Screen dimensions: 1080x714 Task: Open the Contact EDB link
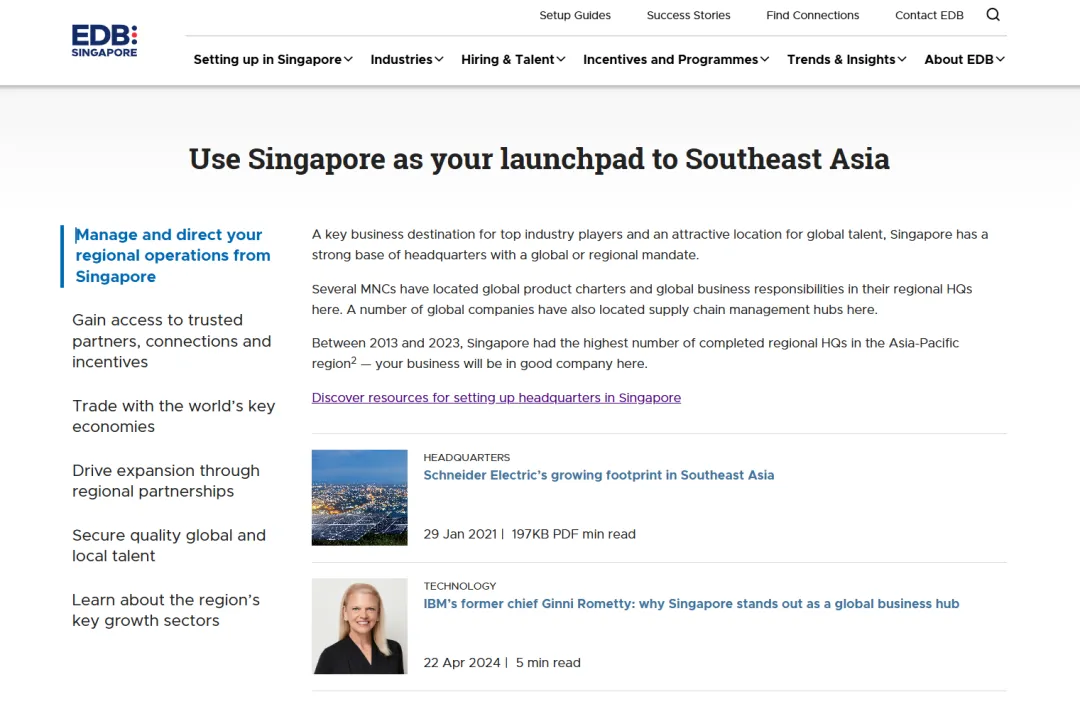click(x=929, y=15)
